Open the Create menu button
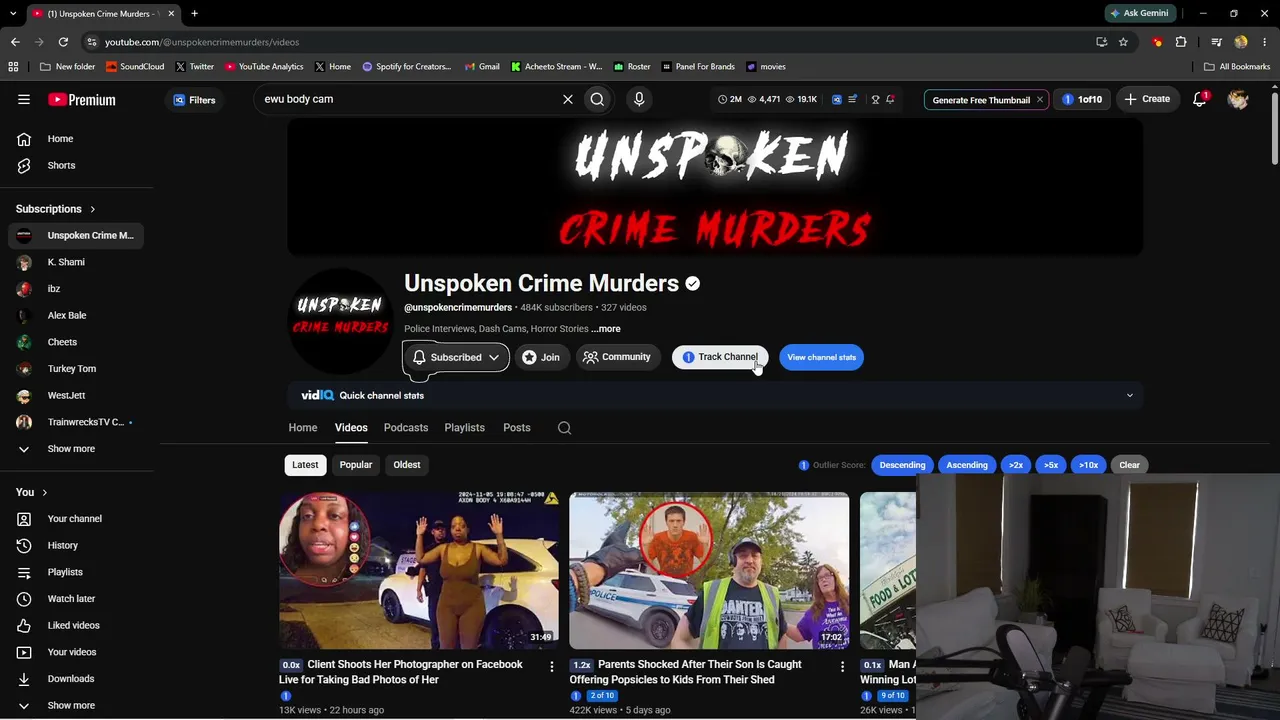Screen dimensions: 1280x720 click(1147, 100)
